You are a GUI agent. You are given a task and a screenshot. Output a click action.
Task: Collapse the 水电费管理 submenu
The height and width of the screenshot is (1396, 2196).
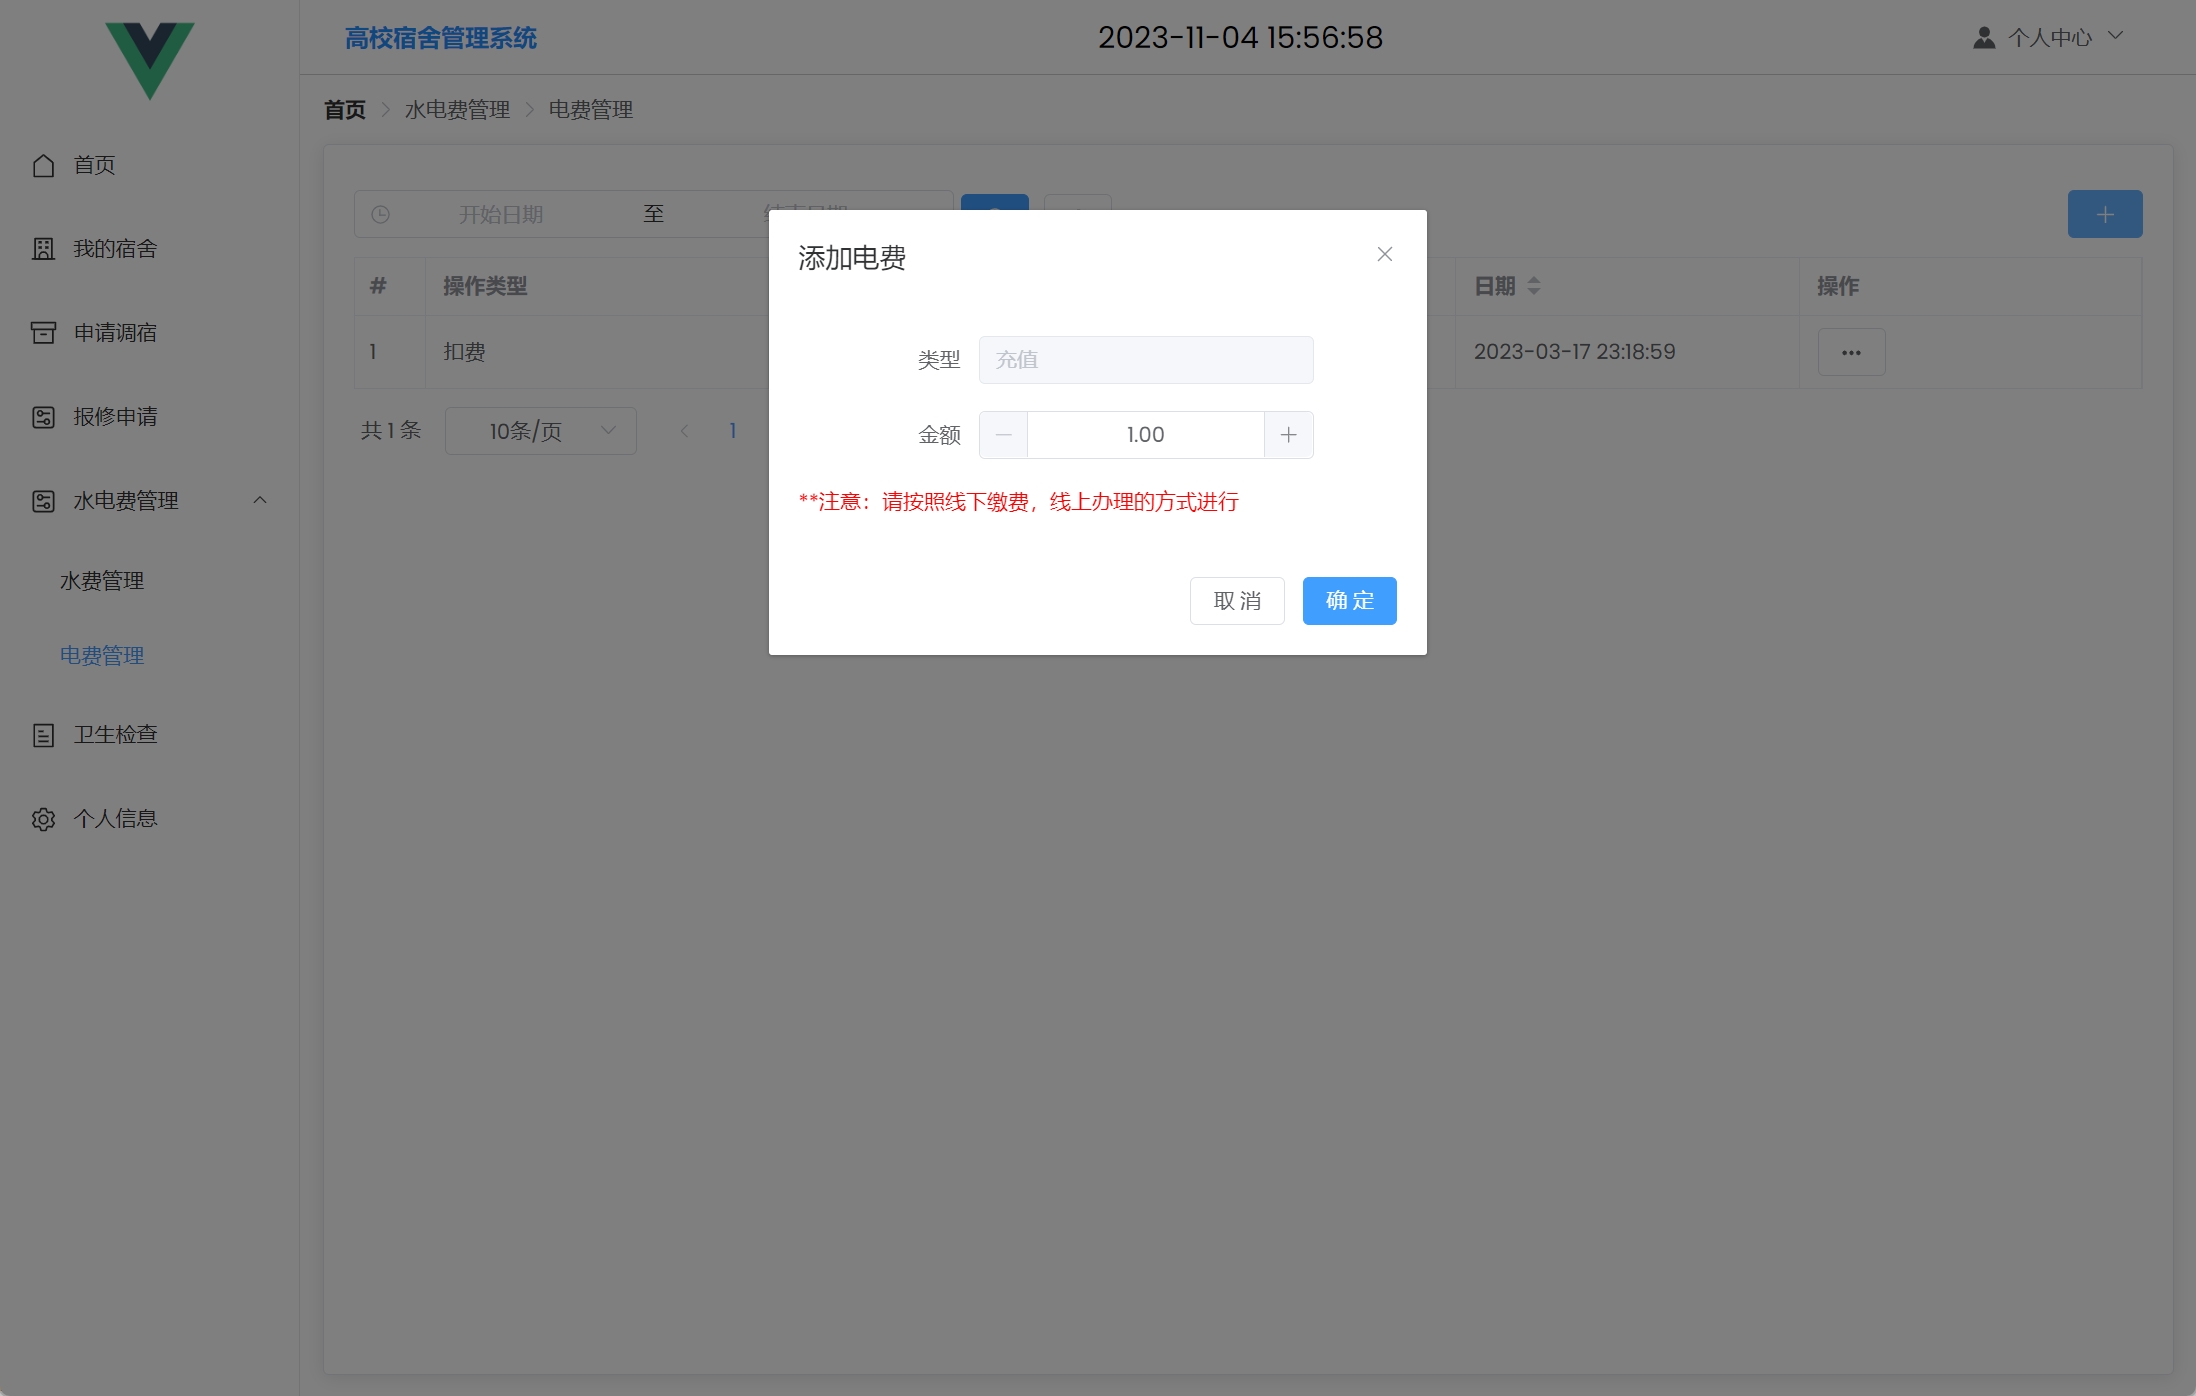click(x=259, y=501)
